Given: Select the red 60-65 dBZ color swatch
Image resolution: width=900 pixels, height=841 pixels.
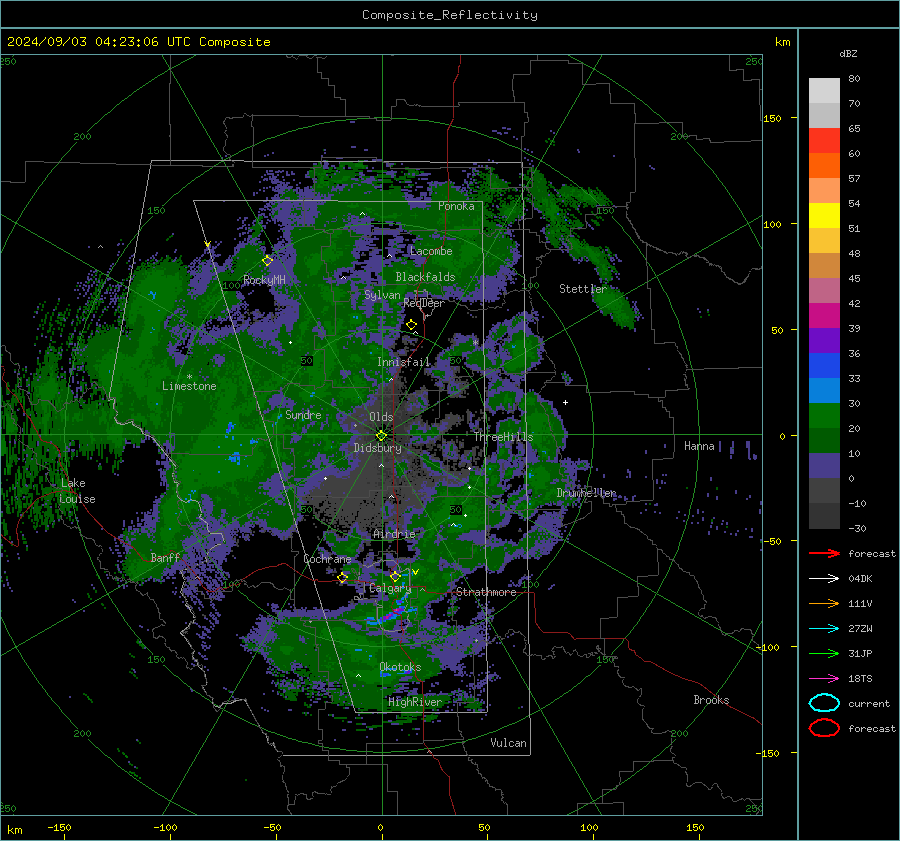Looking at the screenshot, I should pyautogui.click(x=824, y=141).
